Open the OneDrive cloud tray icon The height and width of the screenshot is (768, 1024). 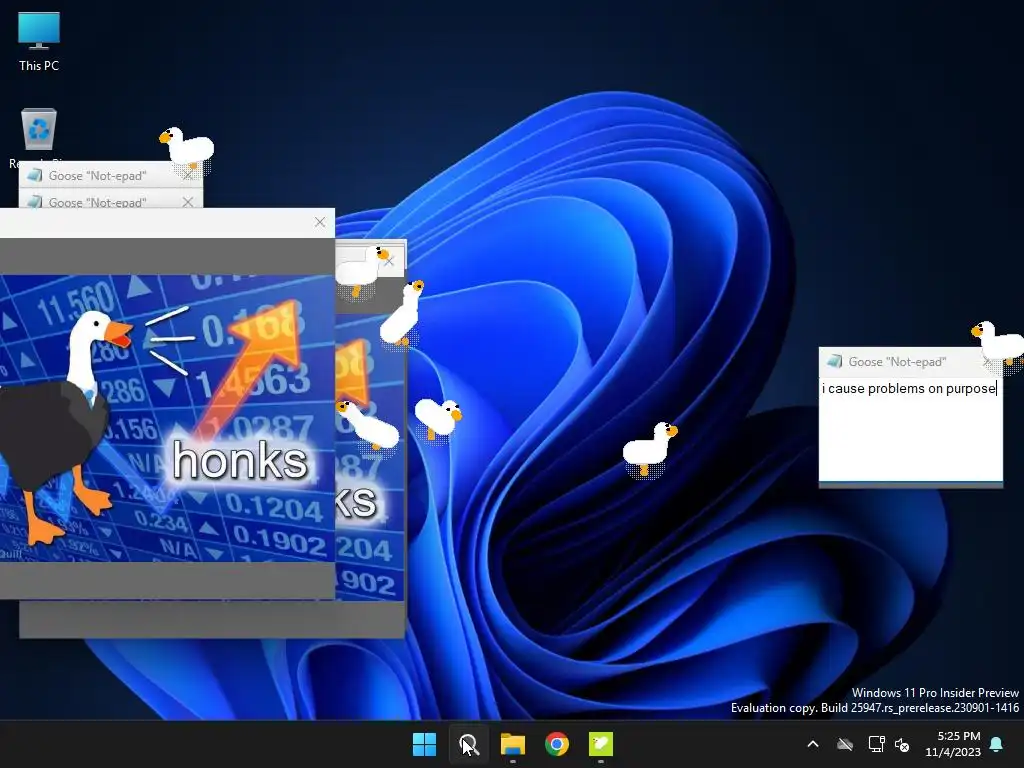[x=845, y=744]
